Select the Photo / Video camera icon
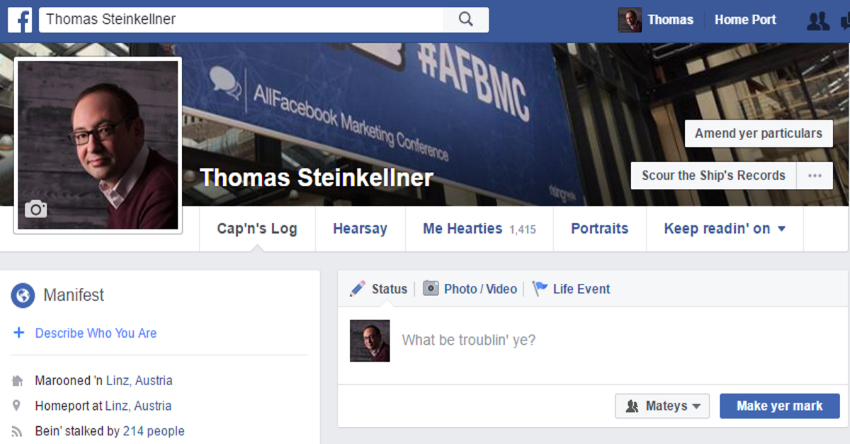This screenshot has width=850, height=444. pos(431,289)
